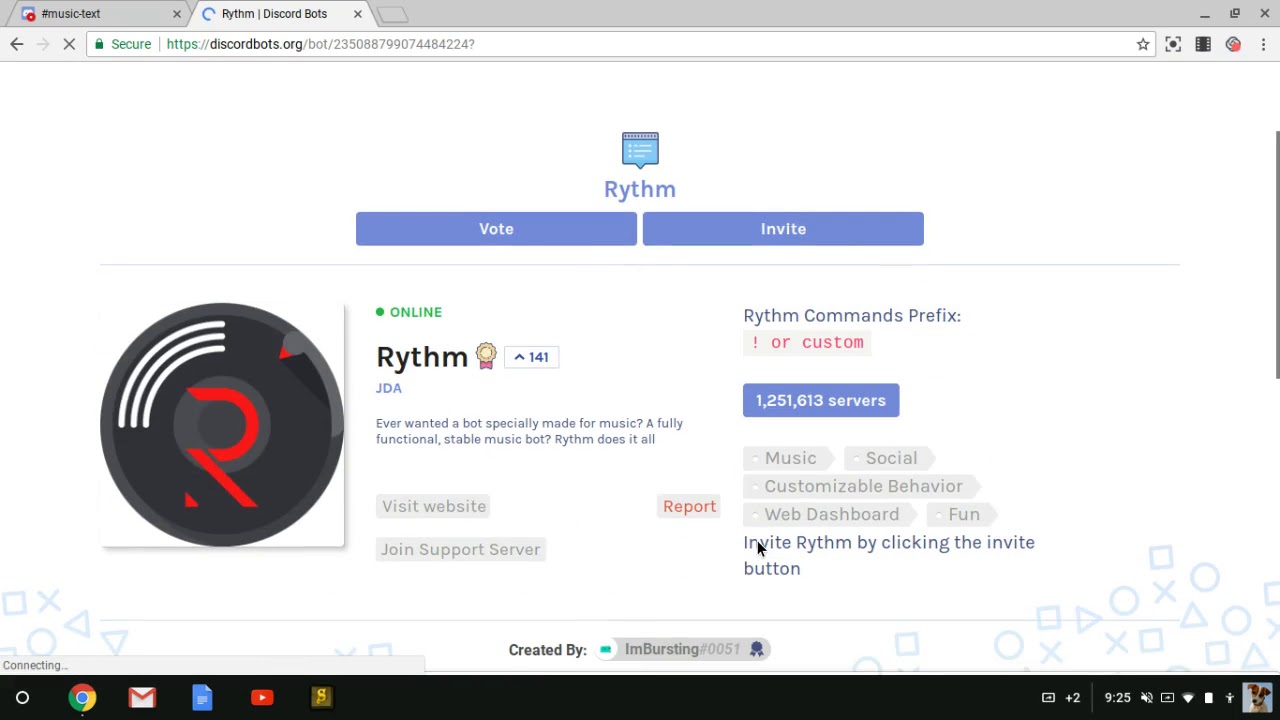Viewport: 1280px width, 720px height.
Task: Go back to the previous page
Action: (x=17, y=44)
